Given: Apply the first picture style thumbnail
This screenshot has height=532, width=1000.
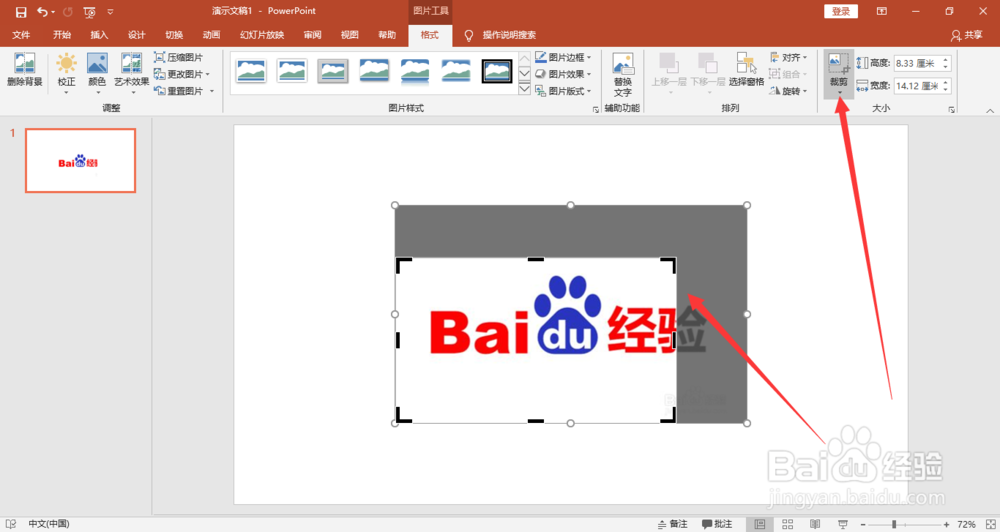Looking at the screenshot, I should (x=251, y=71).
